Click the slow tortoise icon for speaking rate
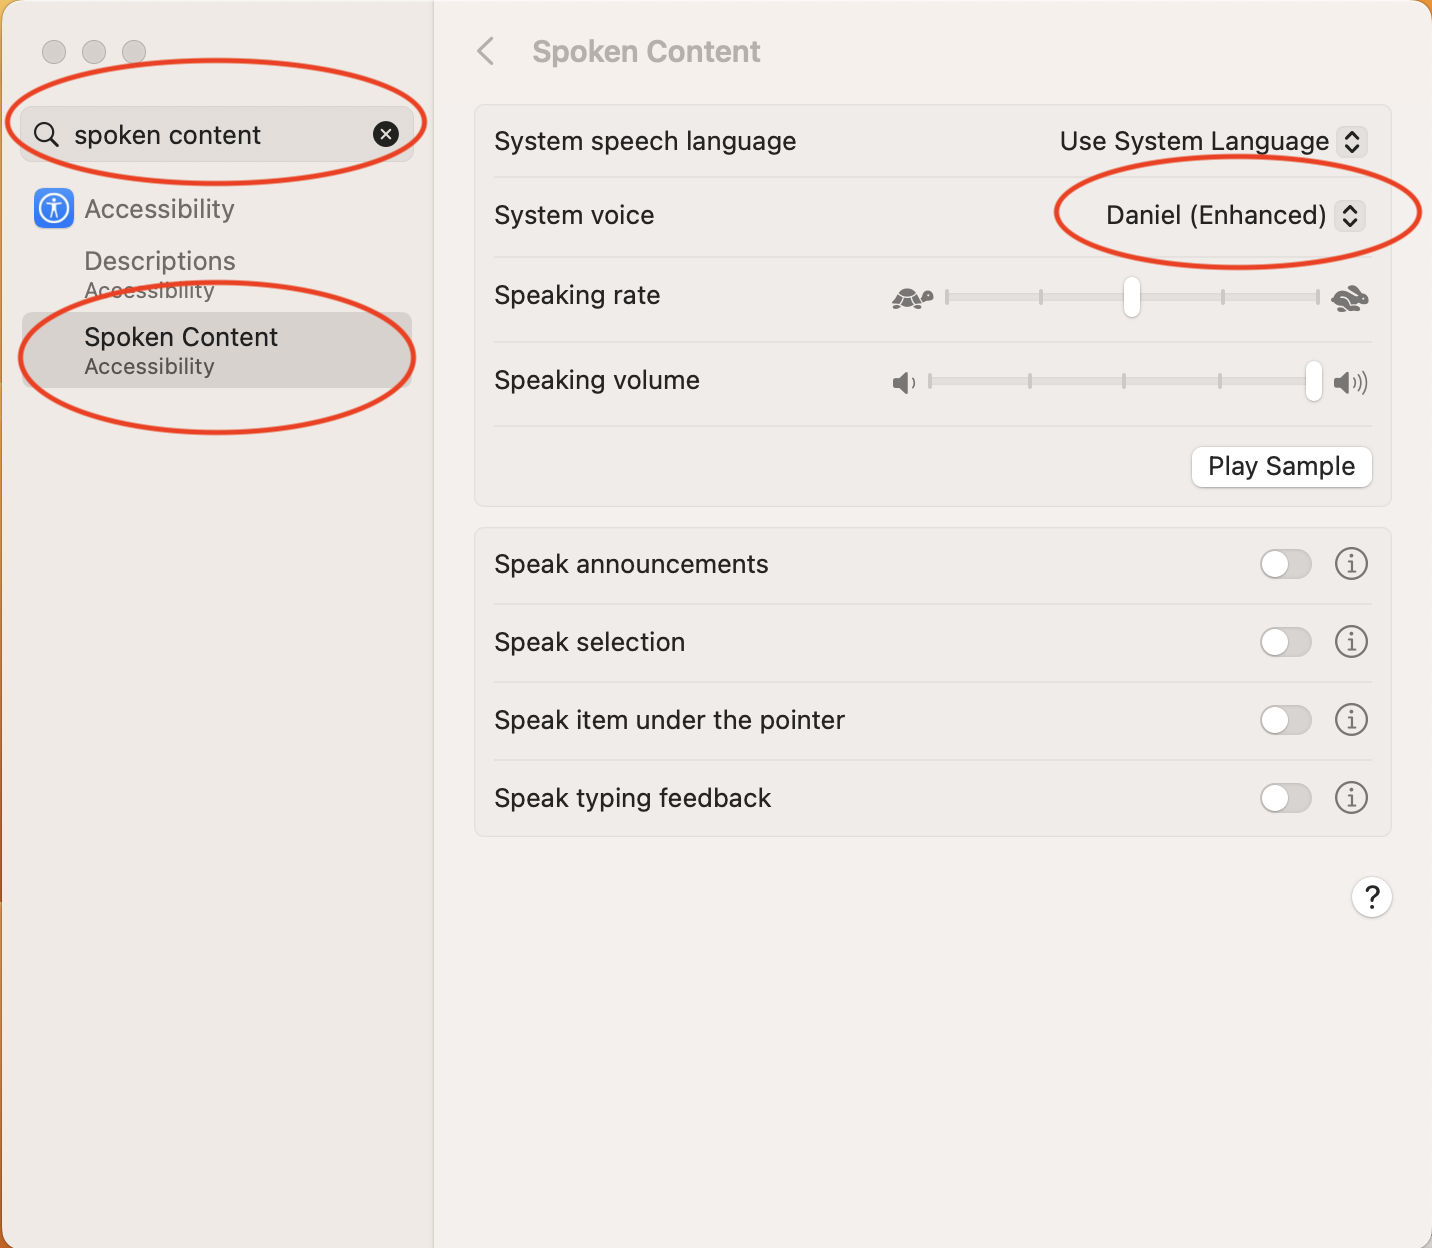The width and height of the screenshot is (1432, 1248). point(912,297)
